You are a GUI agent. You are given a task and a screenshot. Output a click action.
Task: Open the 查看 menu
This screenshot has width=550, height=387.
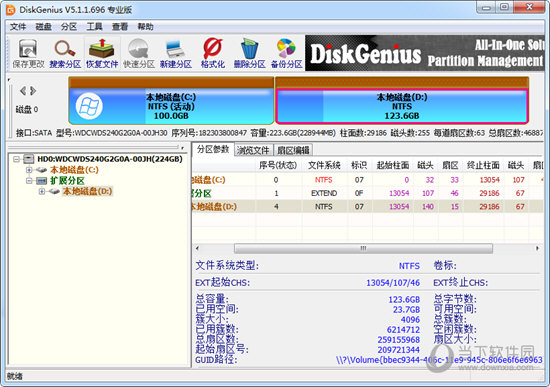click(120, 27)
